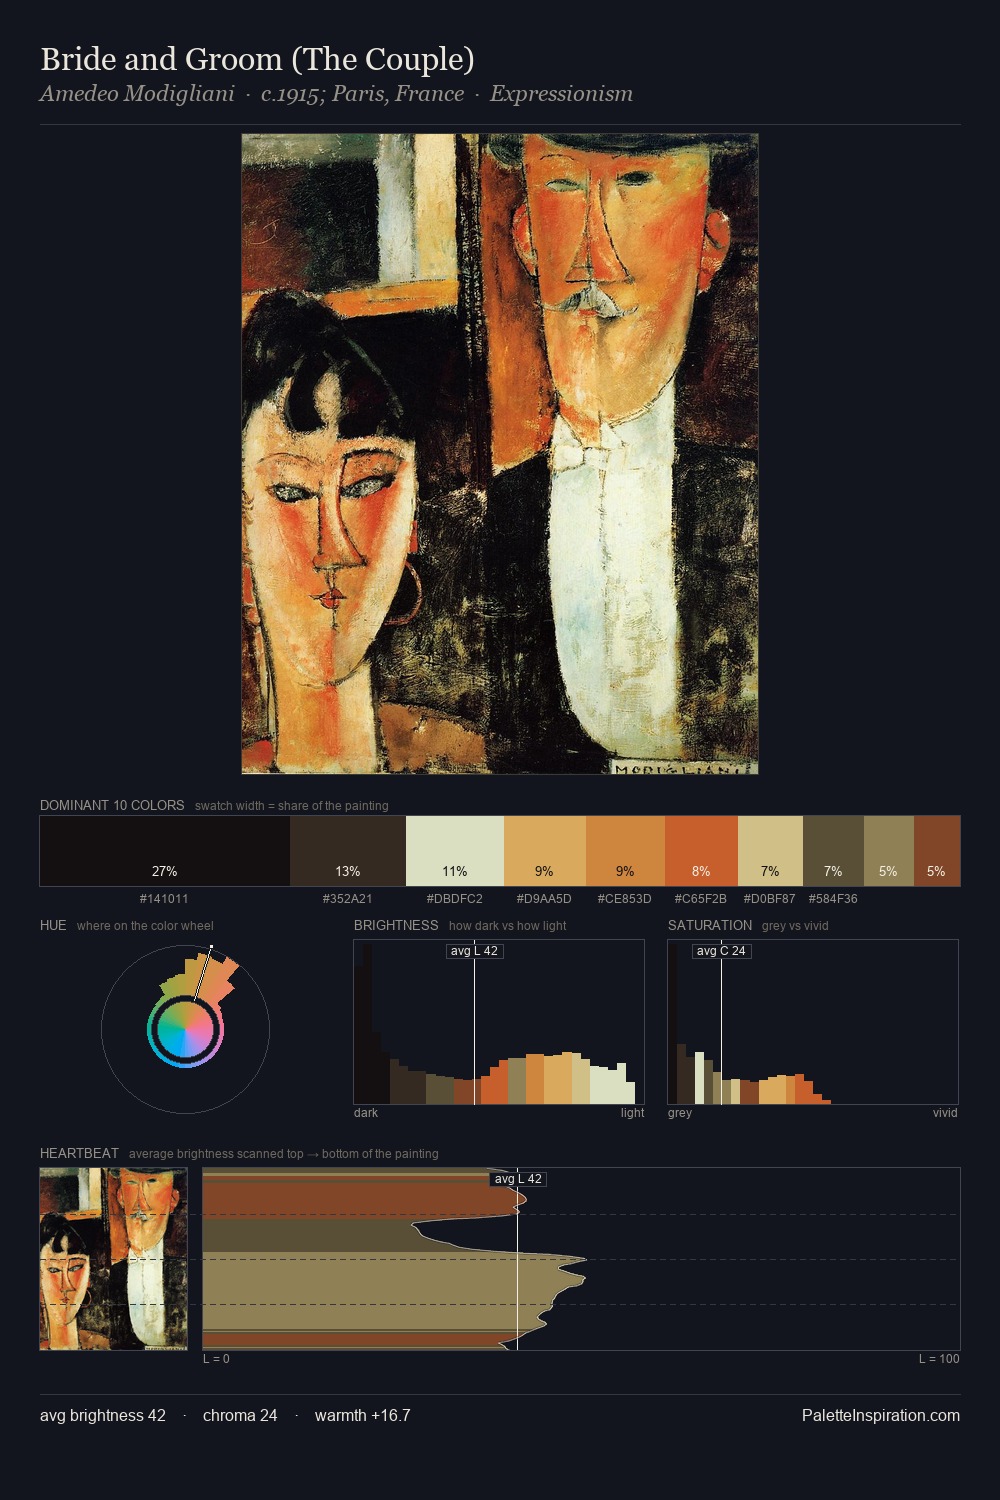
Task: Click the 'grey' saturation axis label
Action: [x=680, y=1113]
